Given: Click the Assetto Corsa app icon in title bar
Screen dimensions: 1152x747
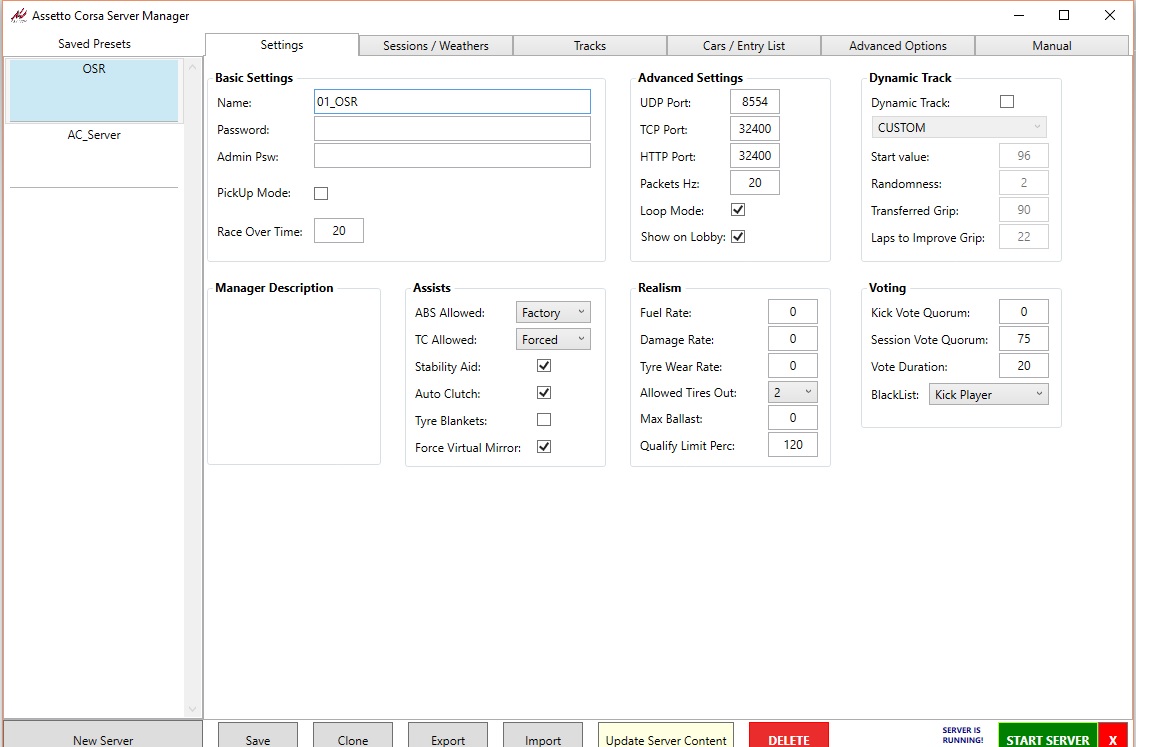Looking at the screenshot, I should (x=18, y=15).
